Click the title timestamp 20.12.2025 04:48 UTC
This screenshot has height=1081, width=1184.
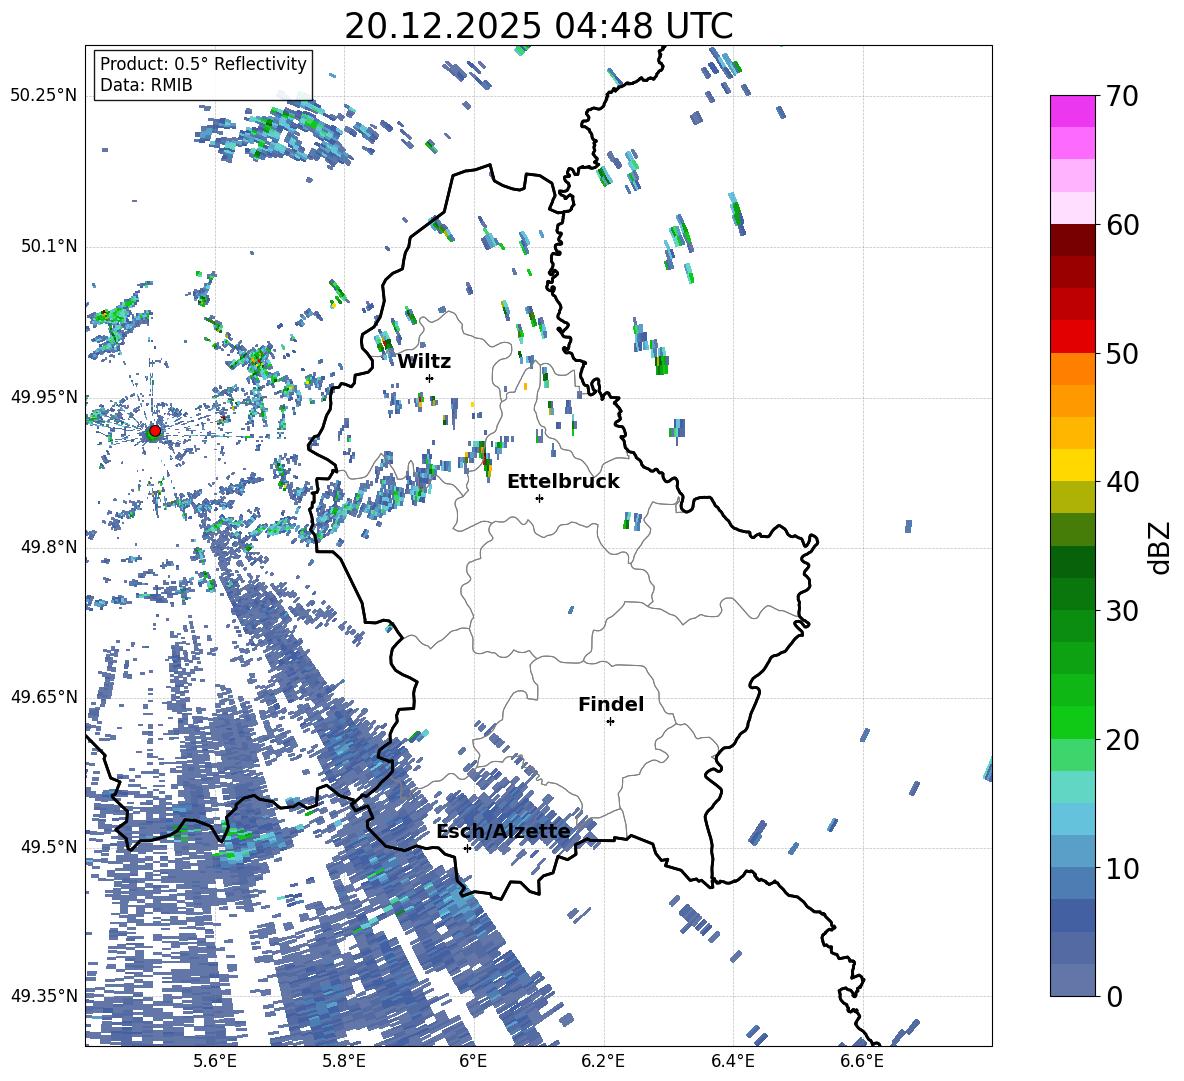click(538, 27)
